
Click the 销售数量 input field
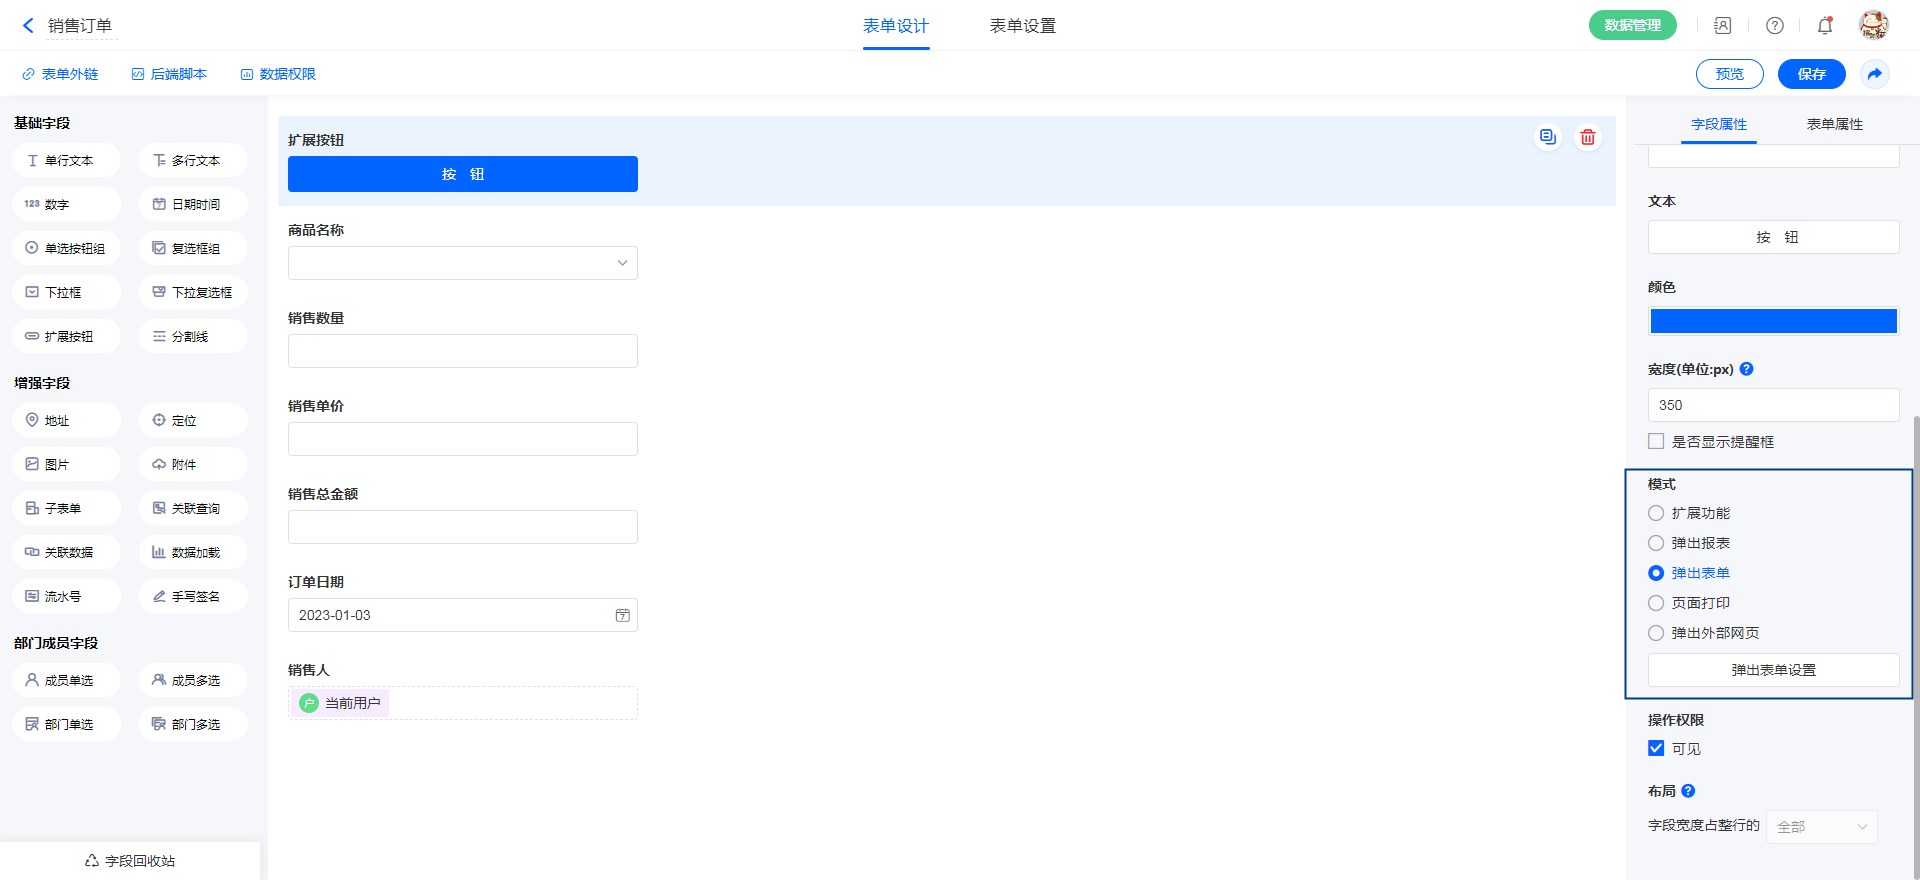pyautogui.click(x=463, y=351)
